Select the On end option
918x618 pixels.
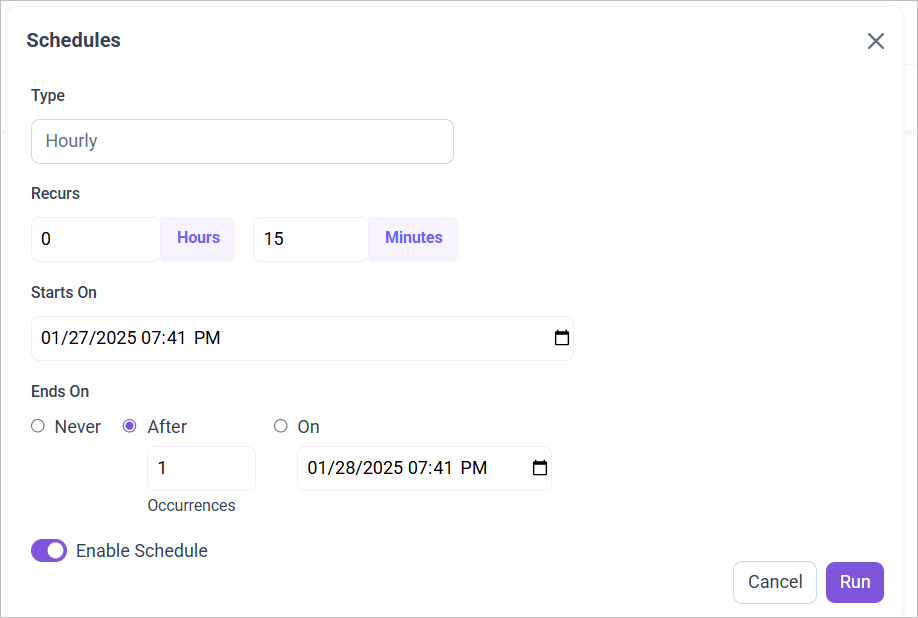coord(281,426)
